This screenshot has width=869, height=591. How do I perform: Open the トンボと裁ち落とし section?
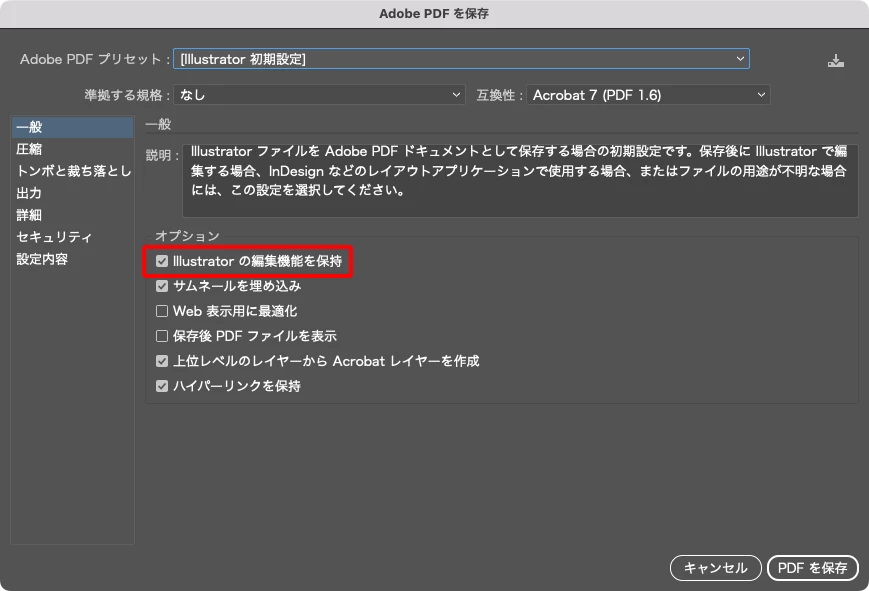(x=72, y=171)
